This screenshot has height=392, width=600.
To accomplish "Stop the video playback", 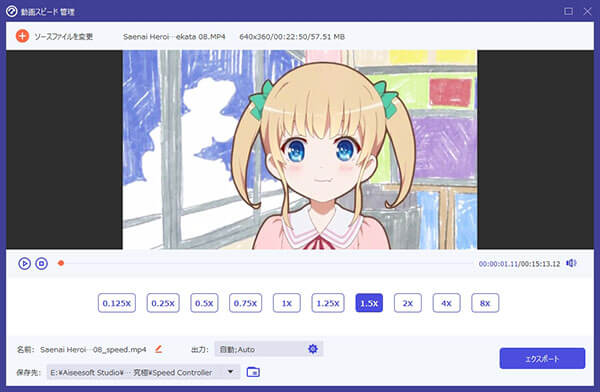I will point(41,263).
